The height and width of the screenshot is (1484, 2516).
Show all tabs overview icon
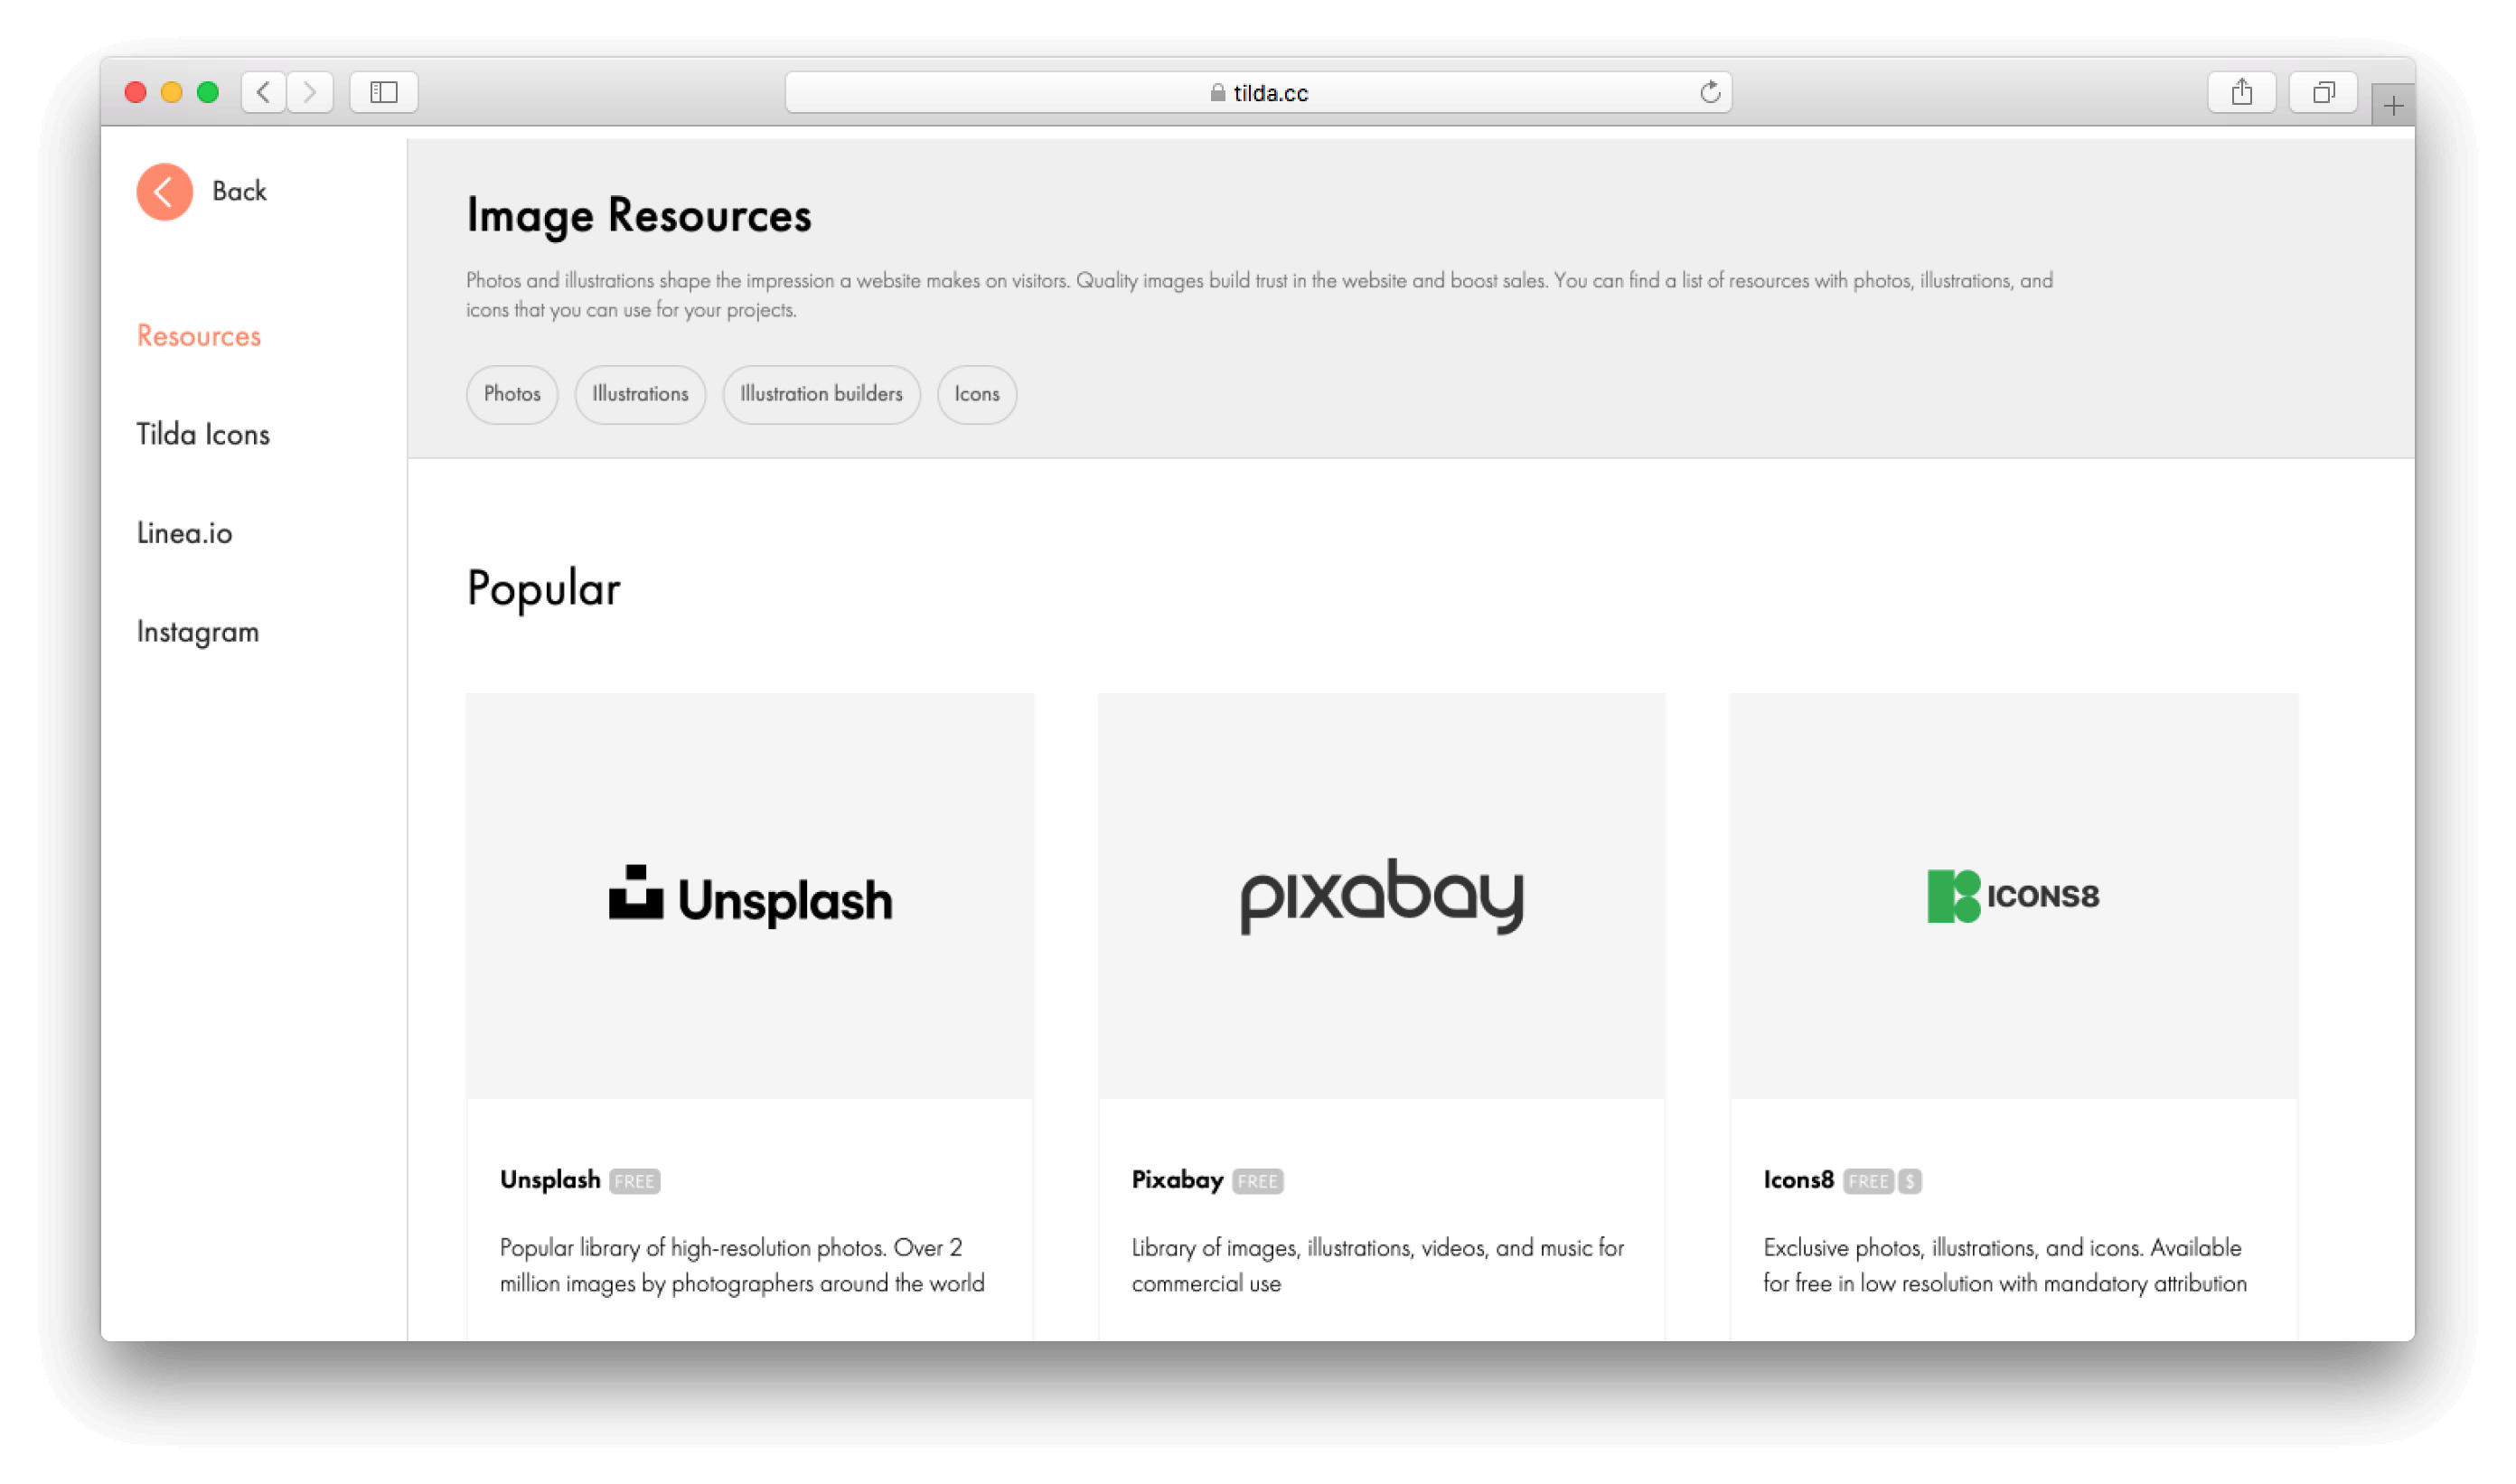point(2323,92)
